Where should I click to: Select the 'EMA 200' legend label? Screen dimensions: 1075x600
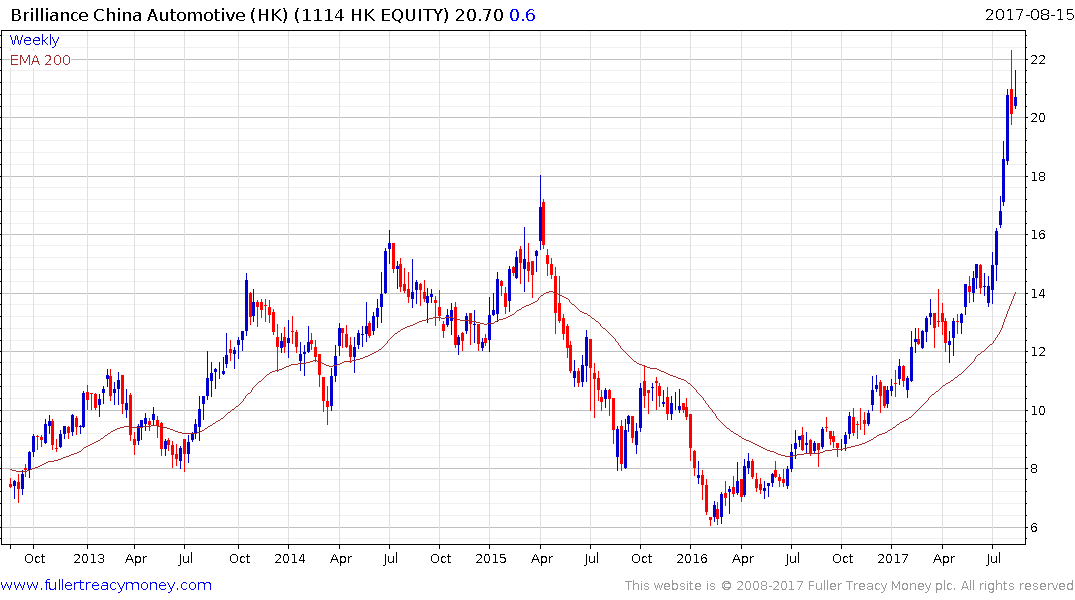pos(40,60)
